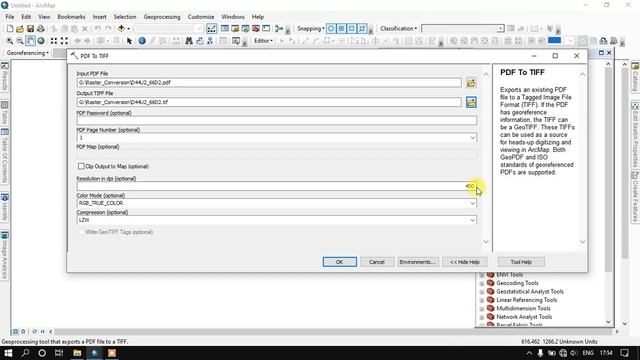
Task: Click the Cancel button
Action: [377, 262]
